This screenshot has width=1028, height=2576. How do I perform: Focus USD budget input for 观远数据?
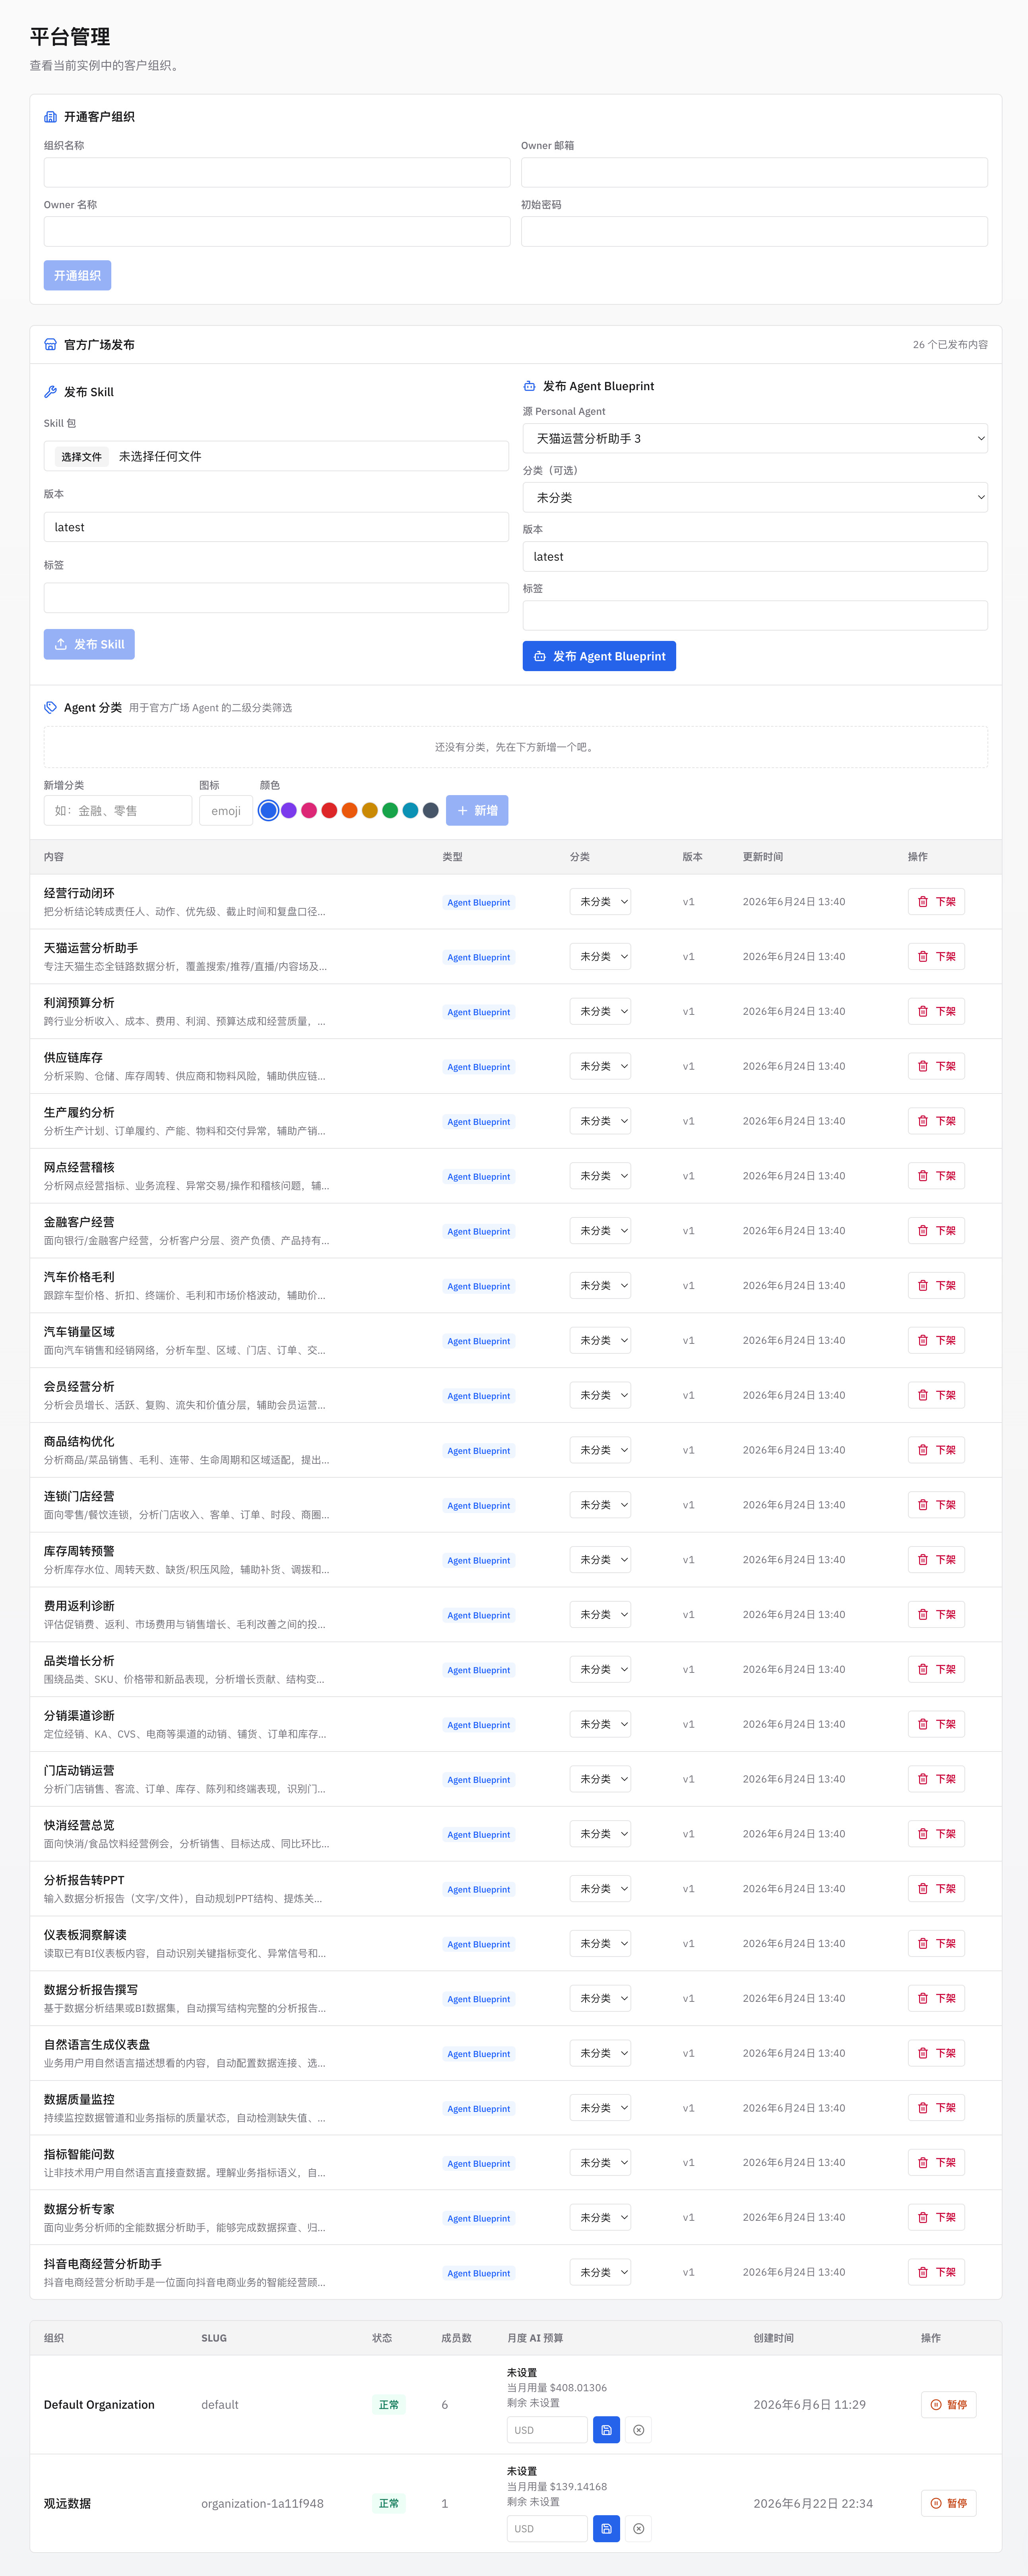[547, 2529]
